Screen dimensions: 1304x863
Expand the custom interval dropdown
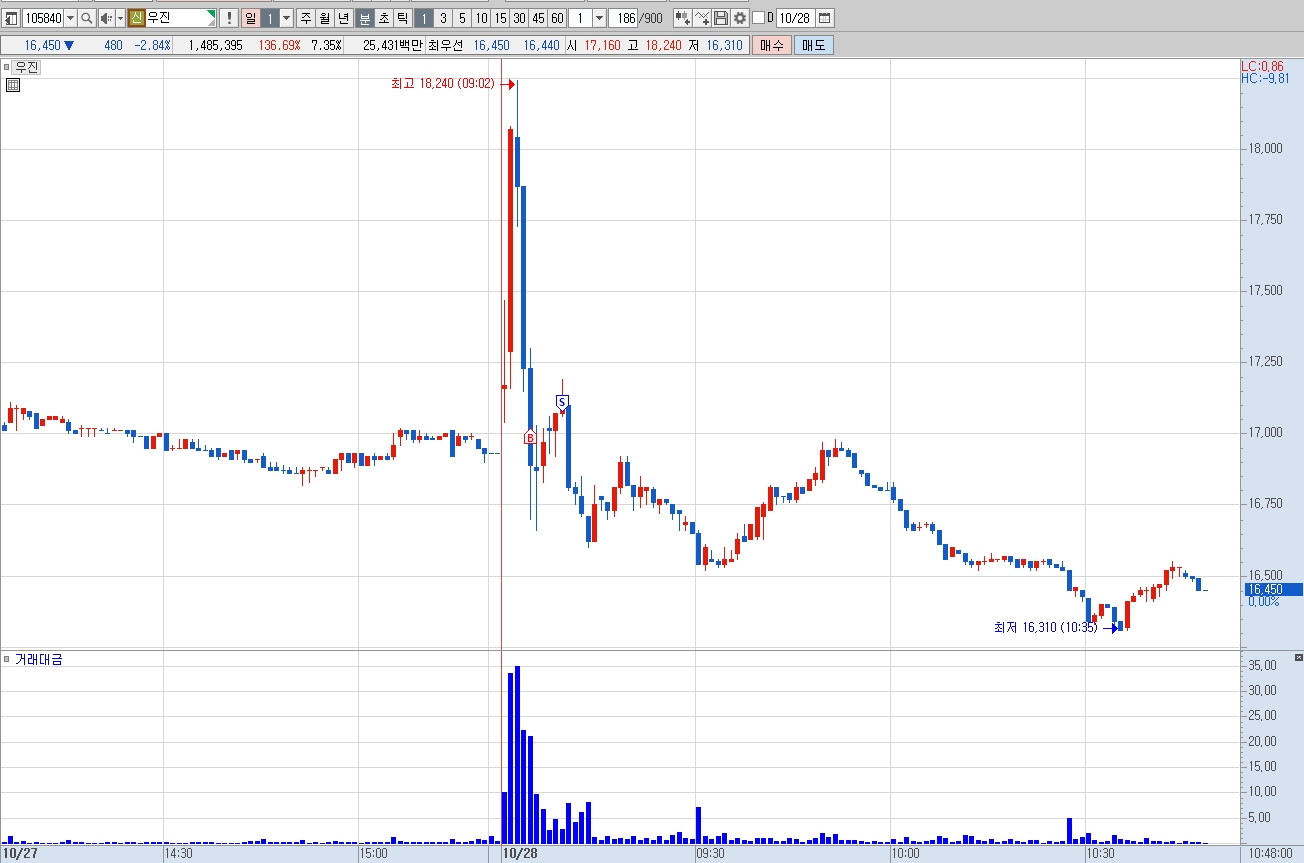(599, 18)
